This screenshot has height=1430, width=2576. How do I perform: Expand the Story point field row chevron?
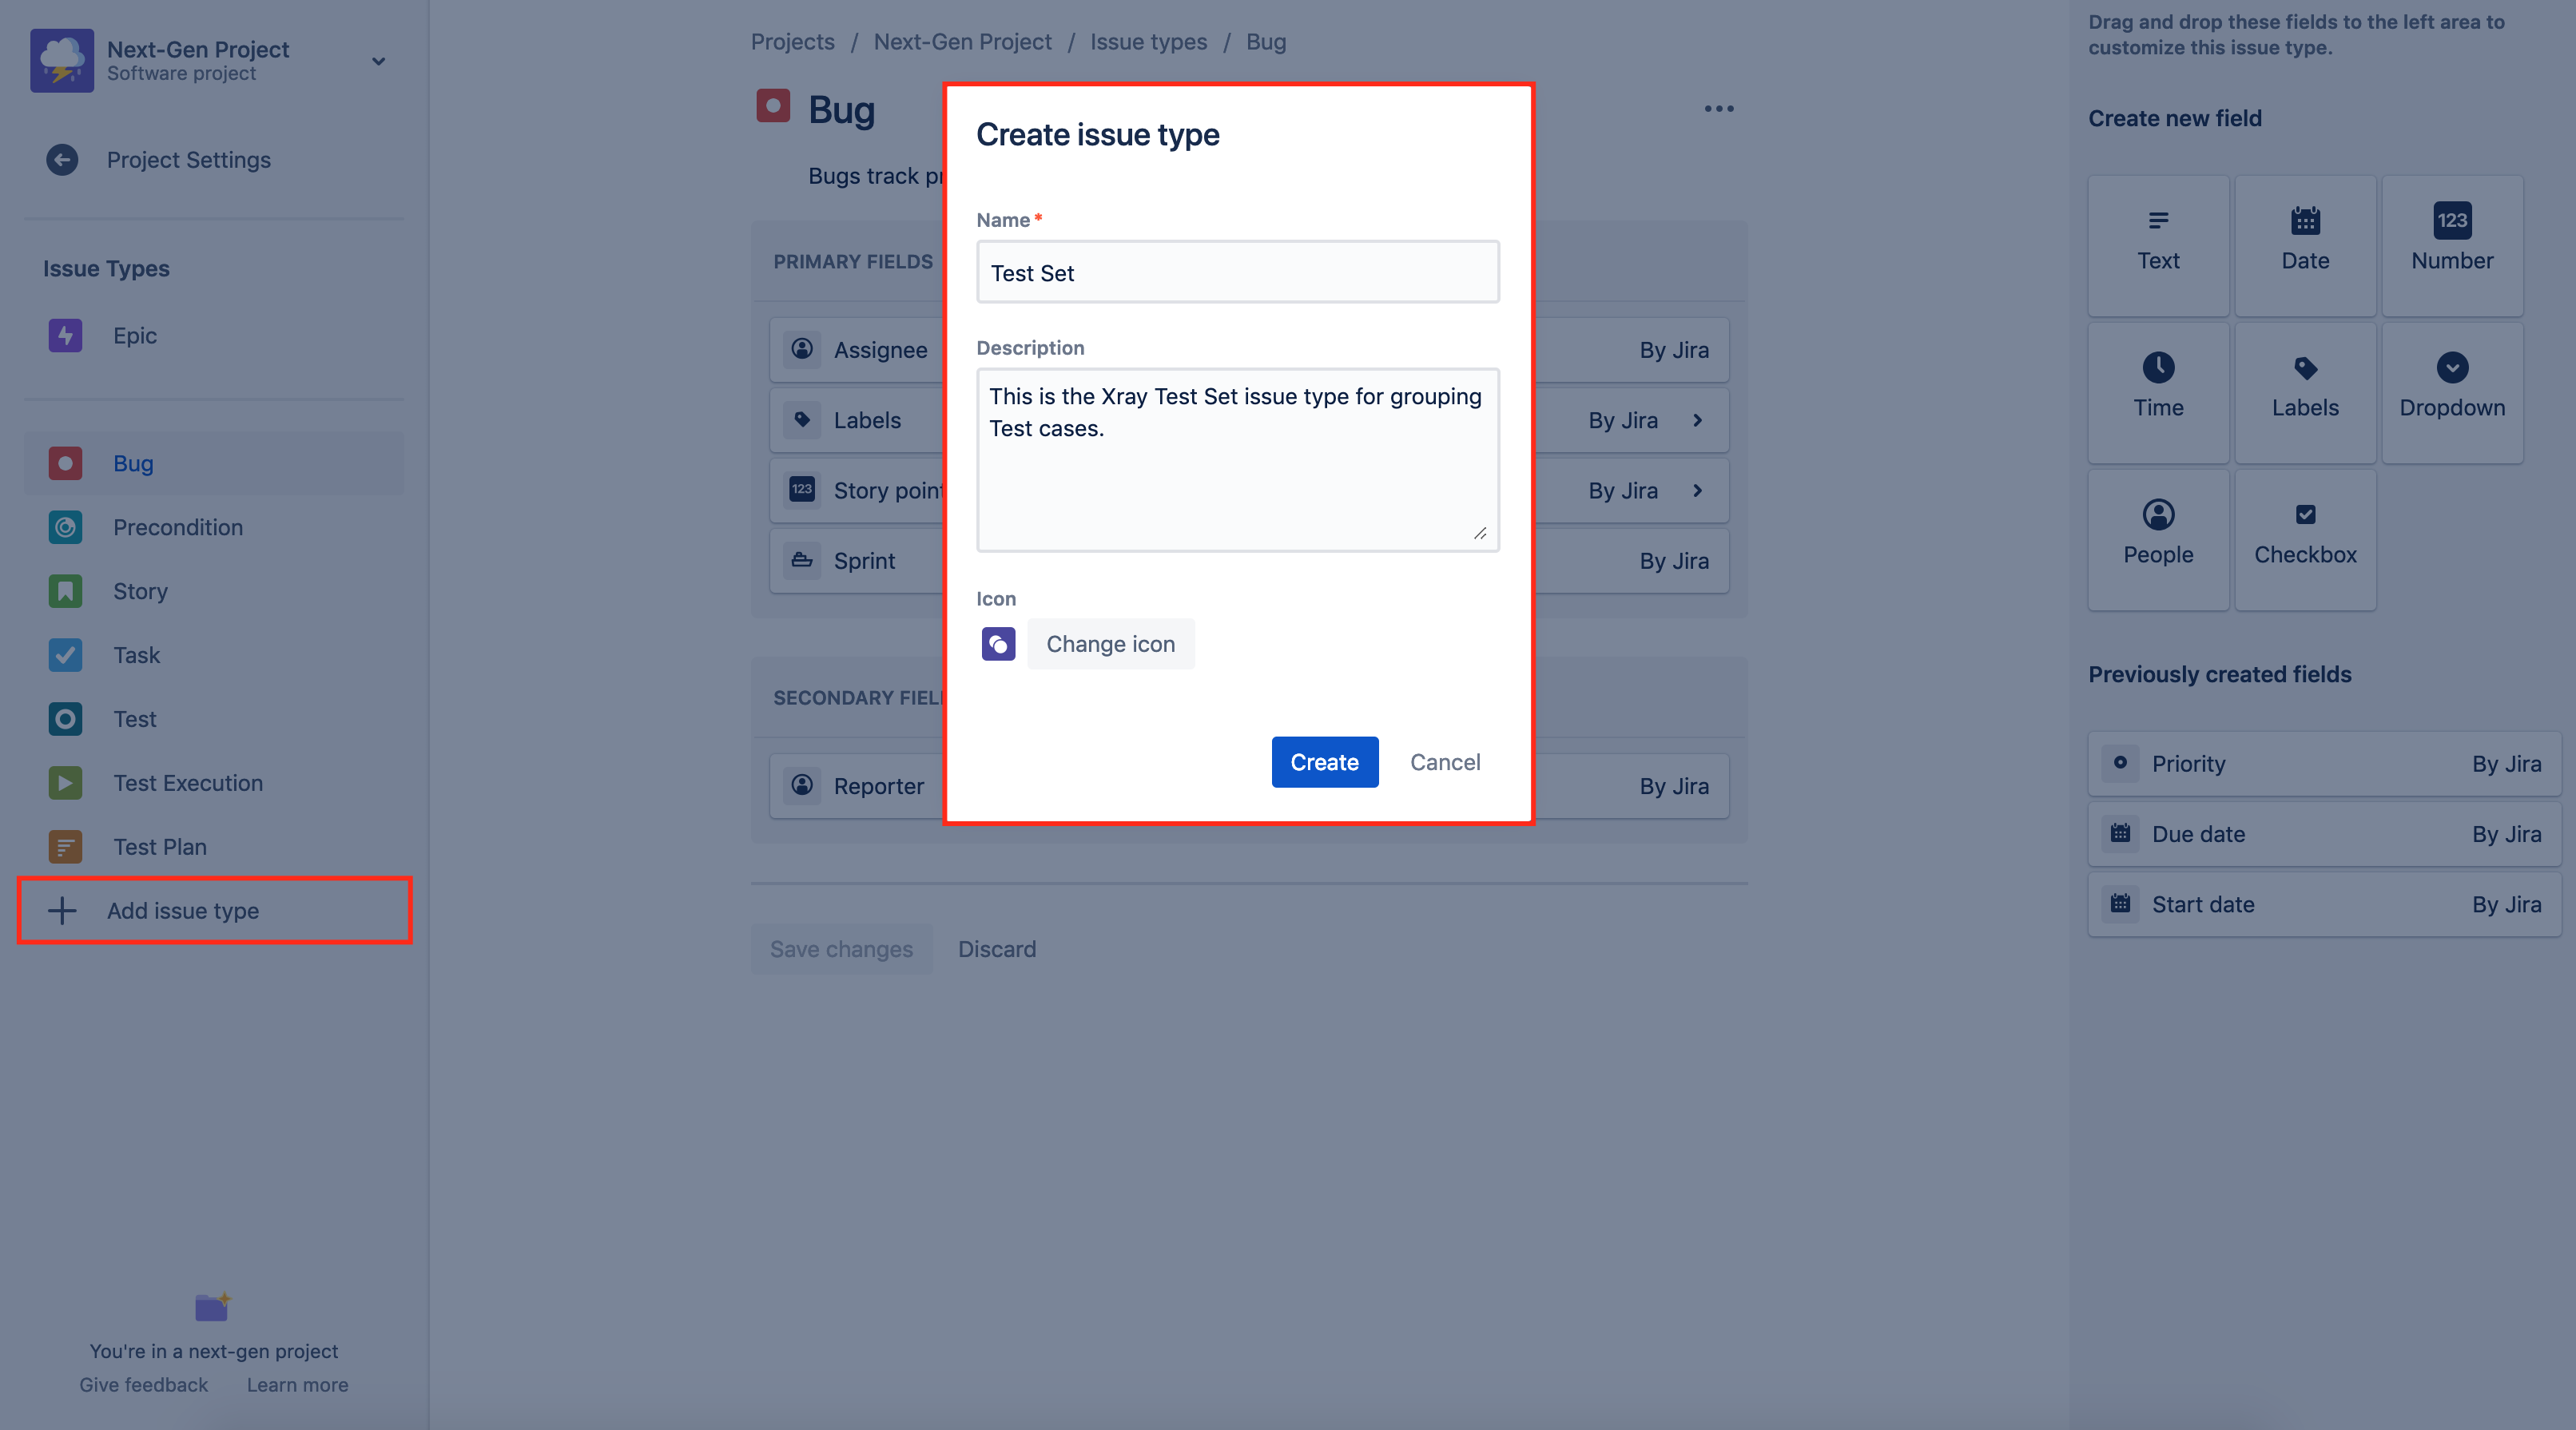pos(1698,490)
